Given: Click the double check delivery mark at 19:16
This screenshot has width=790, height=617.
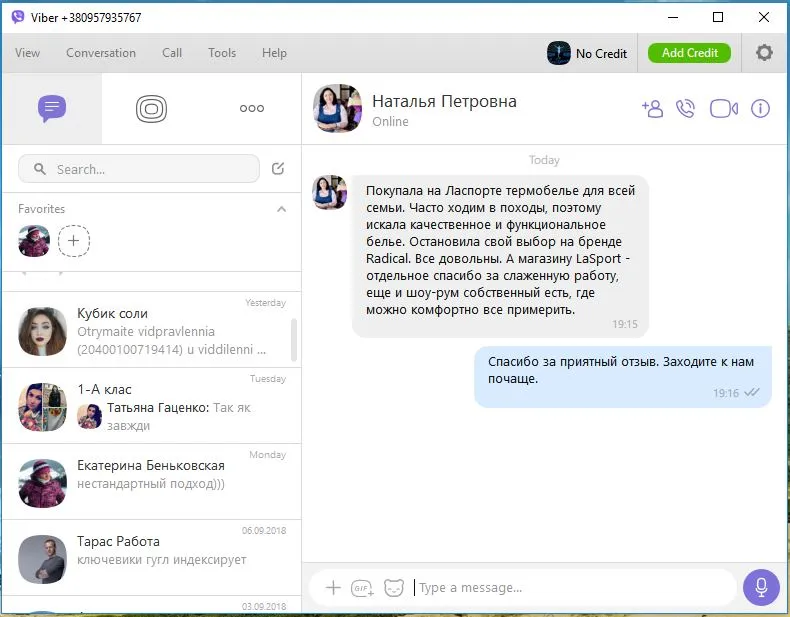Looking at the screenshot, I should [752, 393].
